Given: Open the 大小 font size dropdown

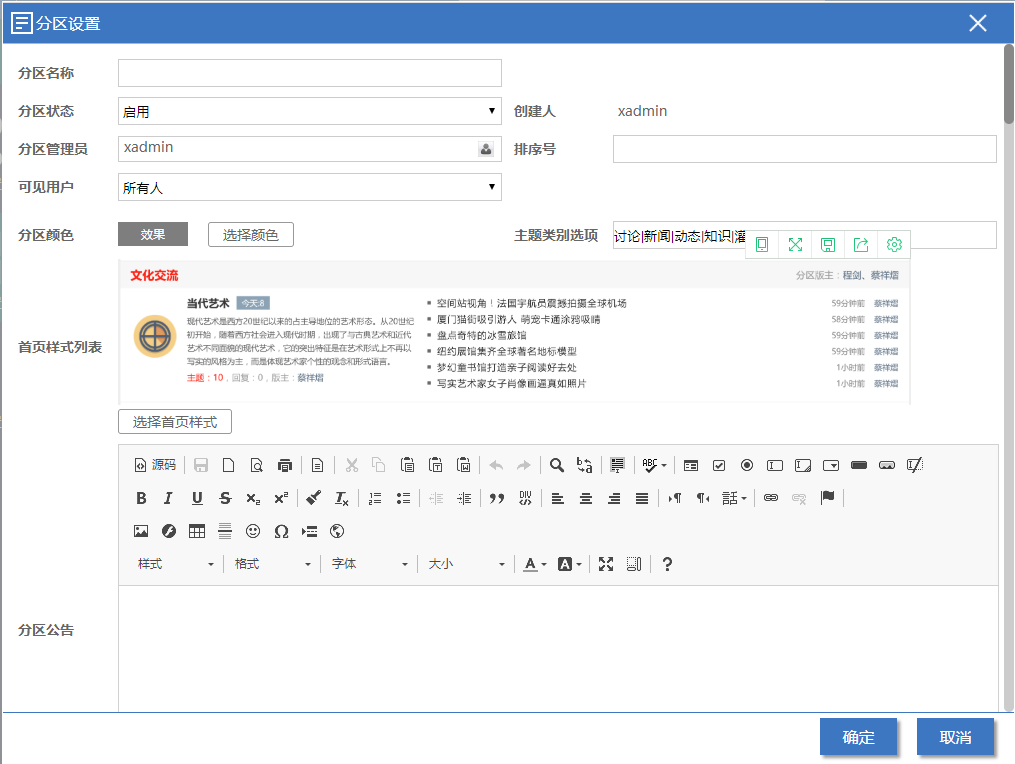Looking at the screenshot, I should 466,564.
